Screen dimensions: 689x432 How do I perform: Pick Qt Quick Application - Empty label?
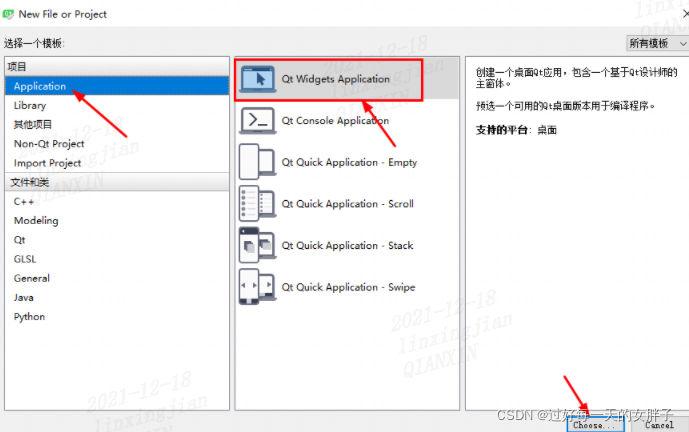(x=349, y=162)
